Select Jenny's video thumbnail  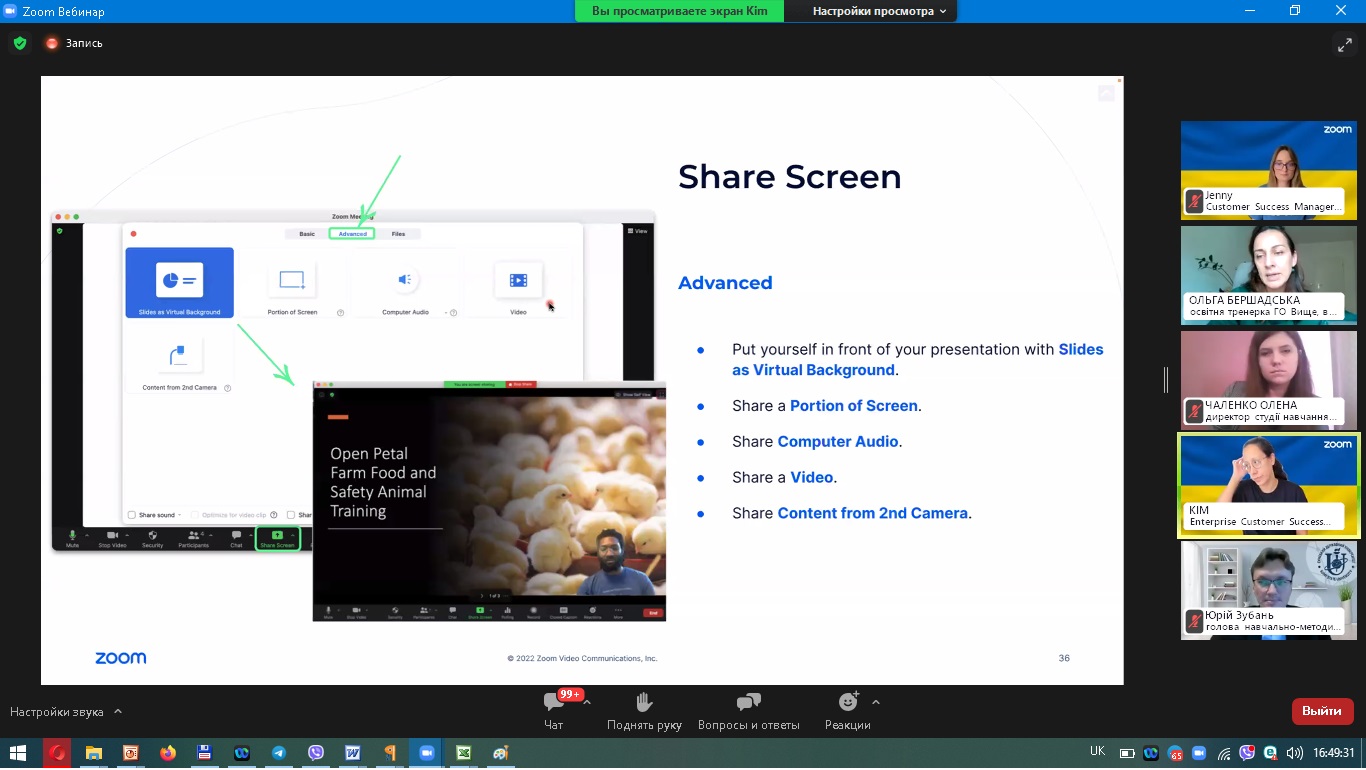pos(1269,170)
